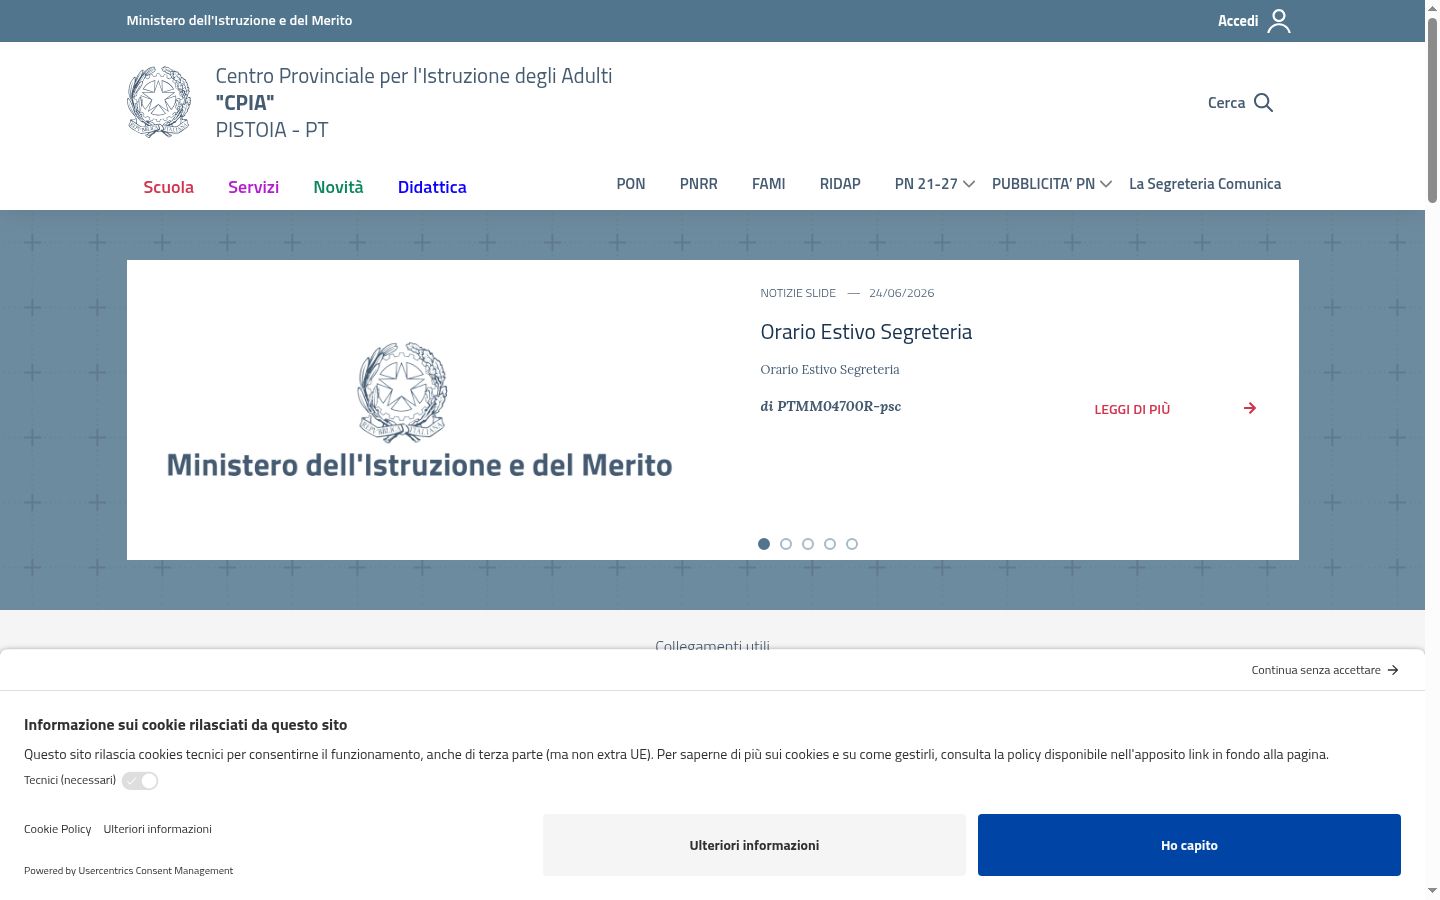Open the Orario Estivo Segreteria headline

(x=866, y=332)
